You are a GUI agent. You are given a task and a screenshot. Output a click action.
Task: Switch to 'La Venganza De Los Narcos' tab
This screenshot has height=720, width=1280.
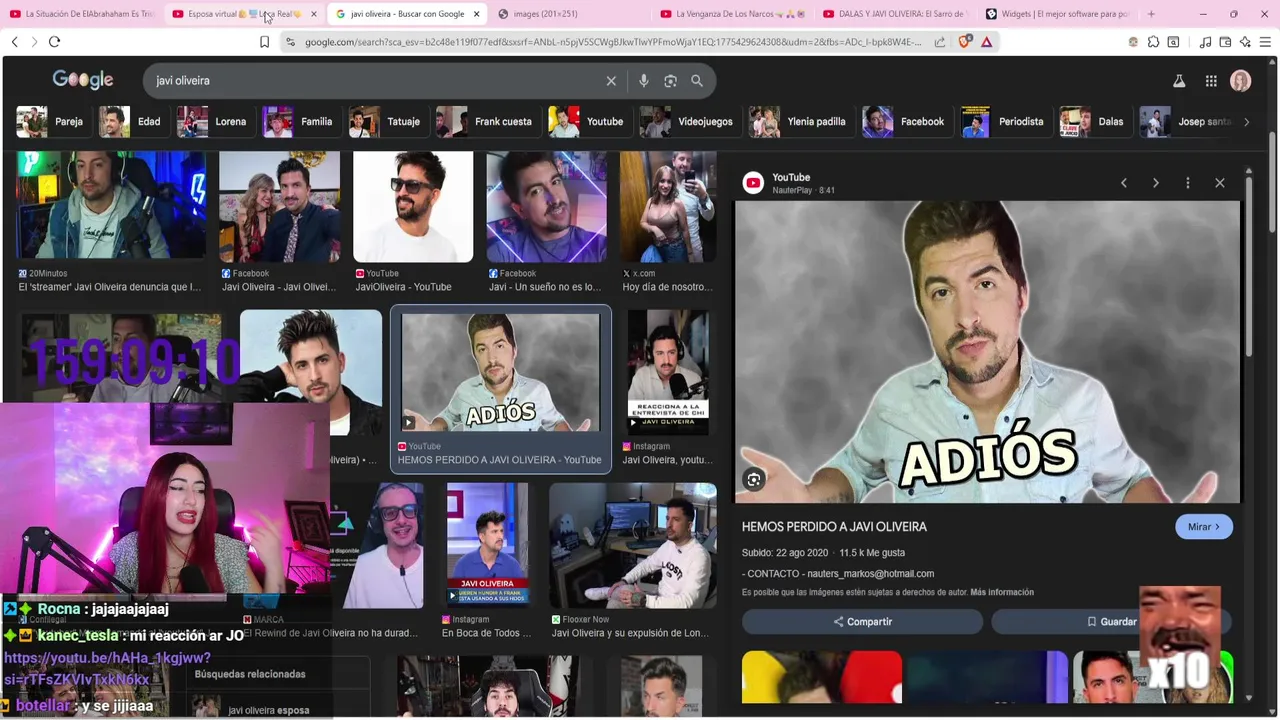pos(733,14)
